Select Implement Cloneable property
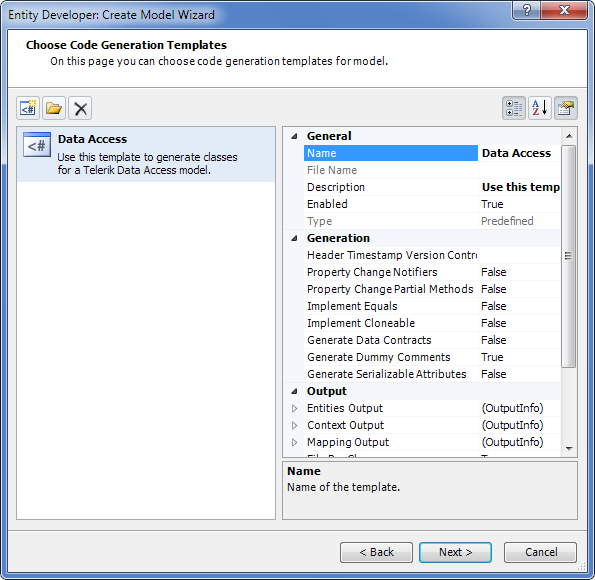 pyautogui.click(x=391, y=323)
